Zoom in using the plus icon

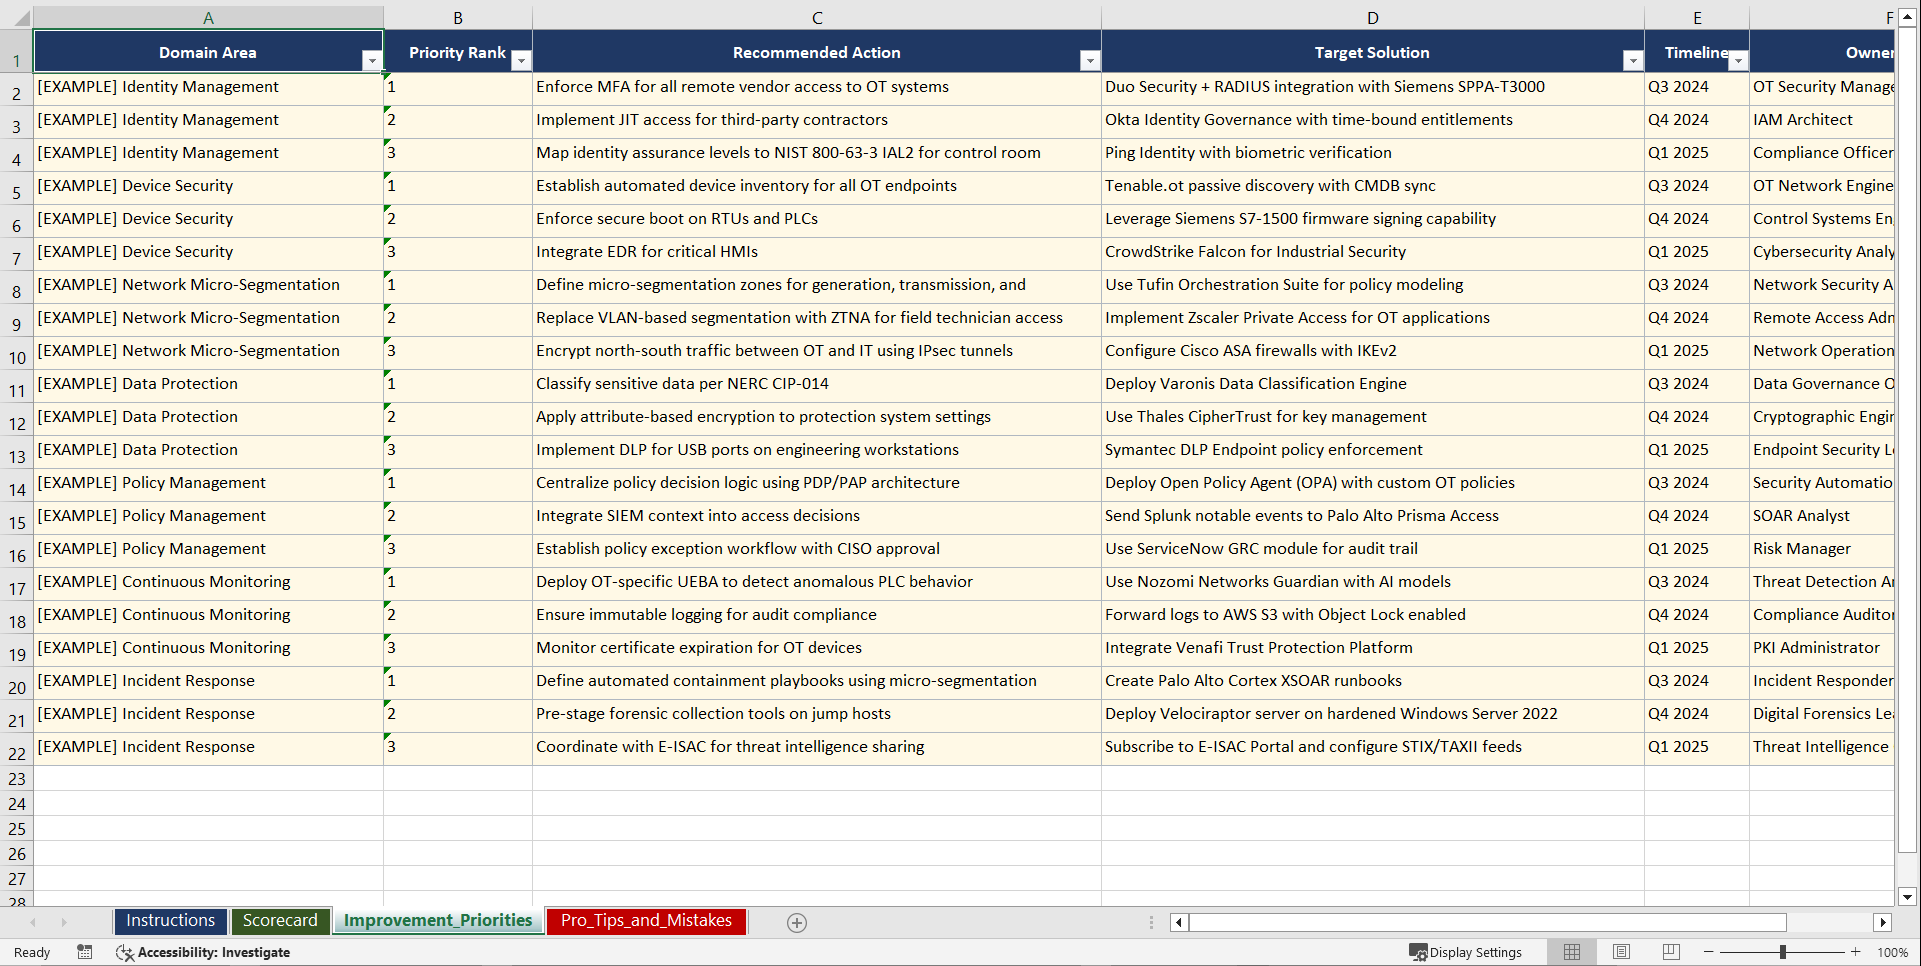pyautogui.click(x=1855, y=952)
